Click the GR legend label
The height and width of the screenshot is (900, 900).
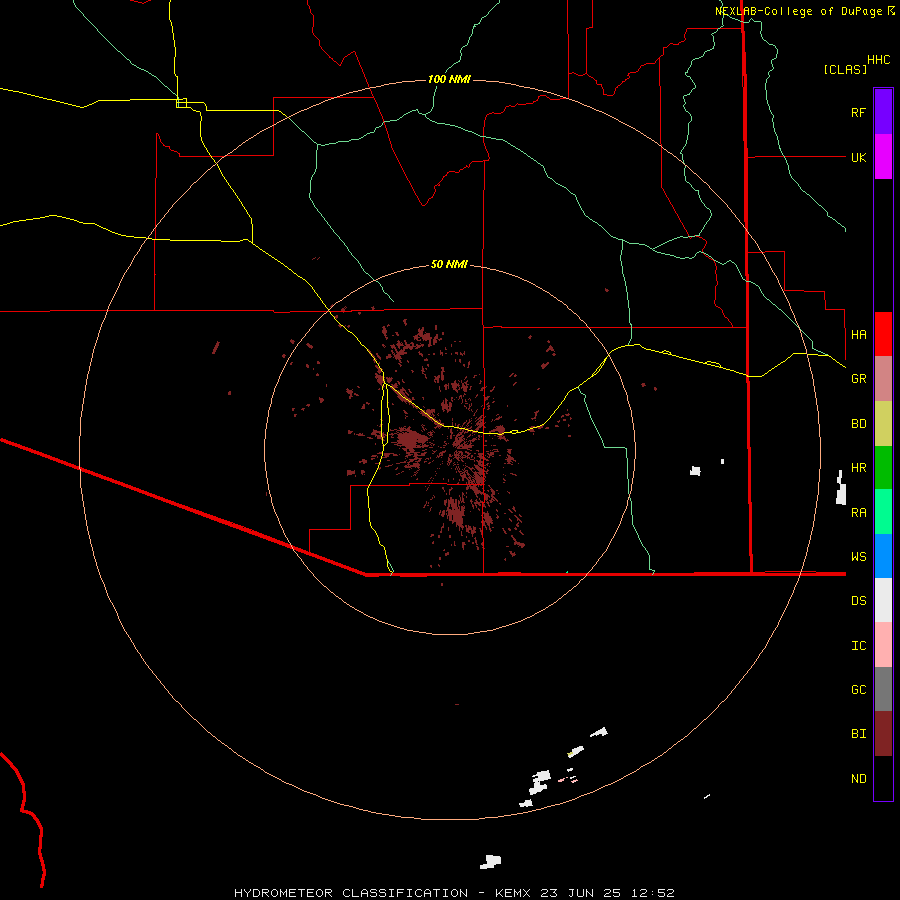point(858,379)
